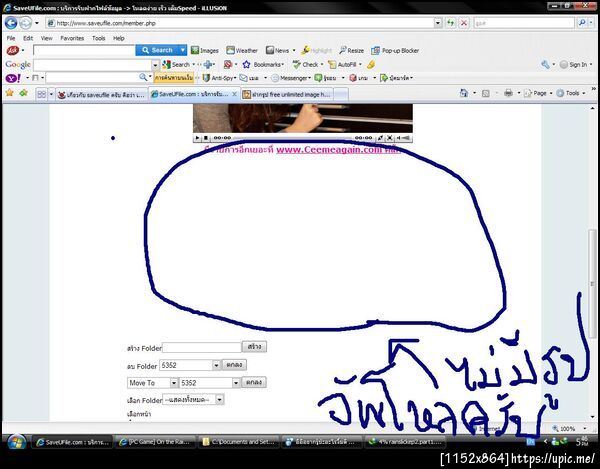600x469 pixels.
Task: Open Quick Tabs view icon
Action: point(41,94)
